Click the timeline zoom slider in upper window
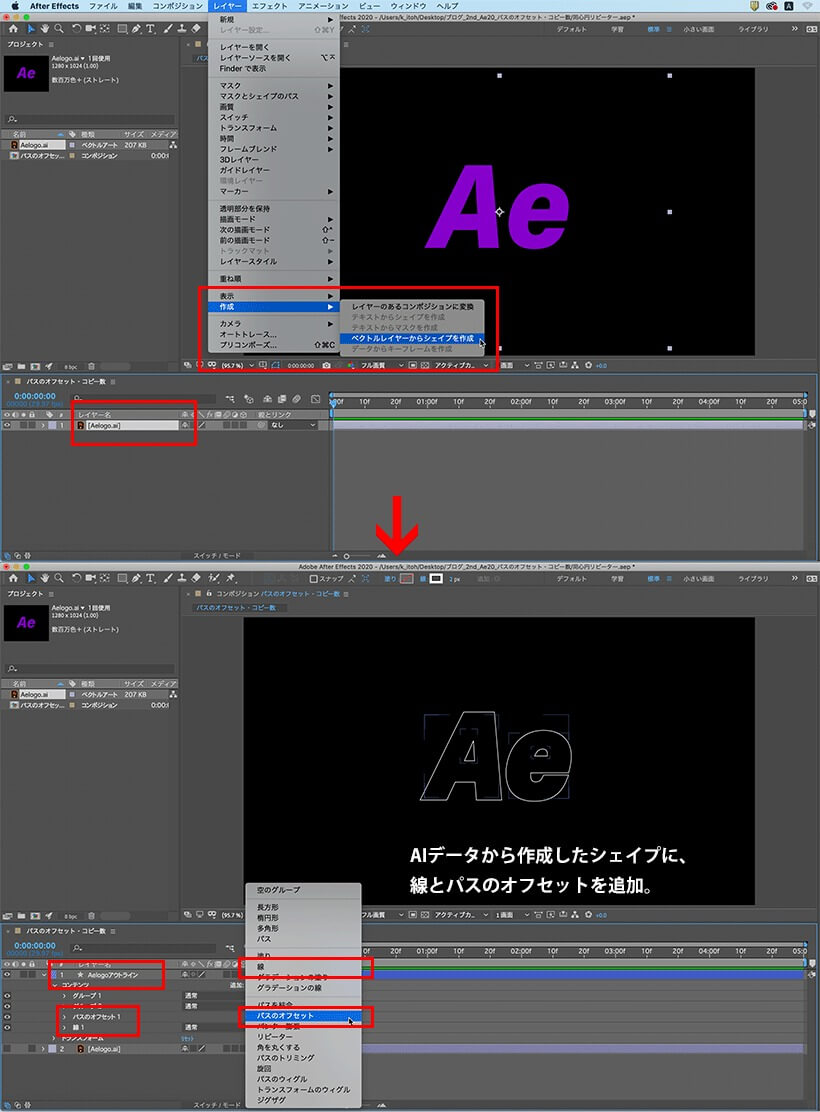 coord(358,556)
